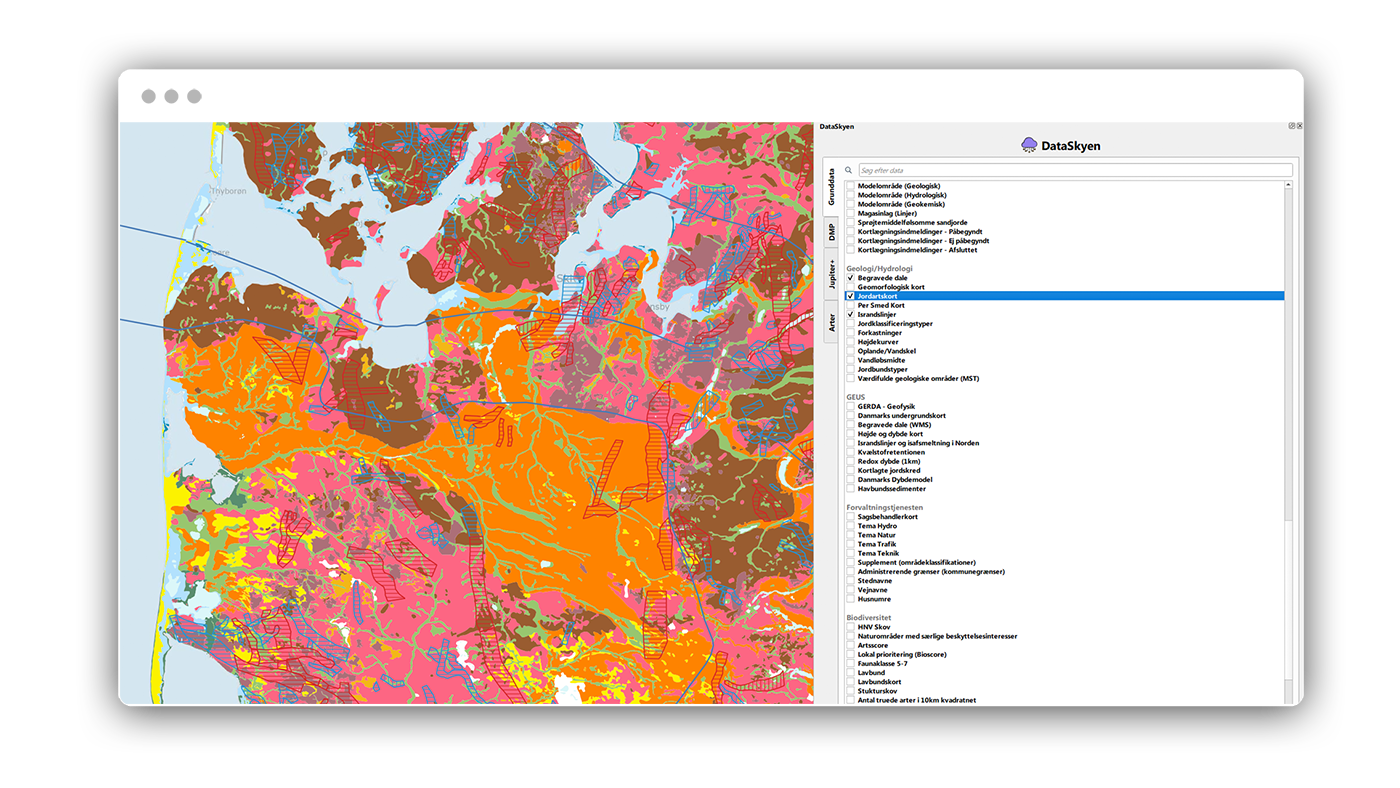Viewport: 1400px width, 788px height.
Task: Click the layer list scroll-up arrow
Action: tap(1288, 185)
